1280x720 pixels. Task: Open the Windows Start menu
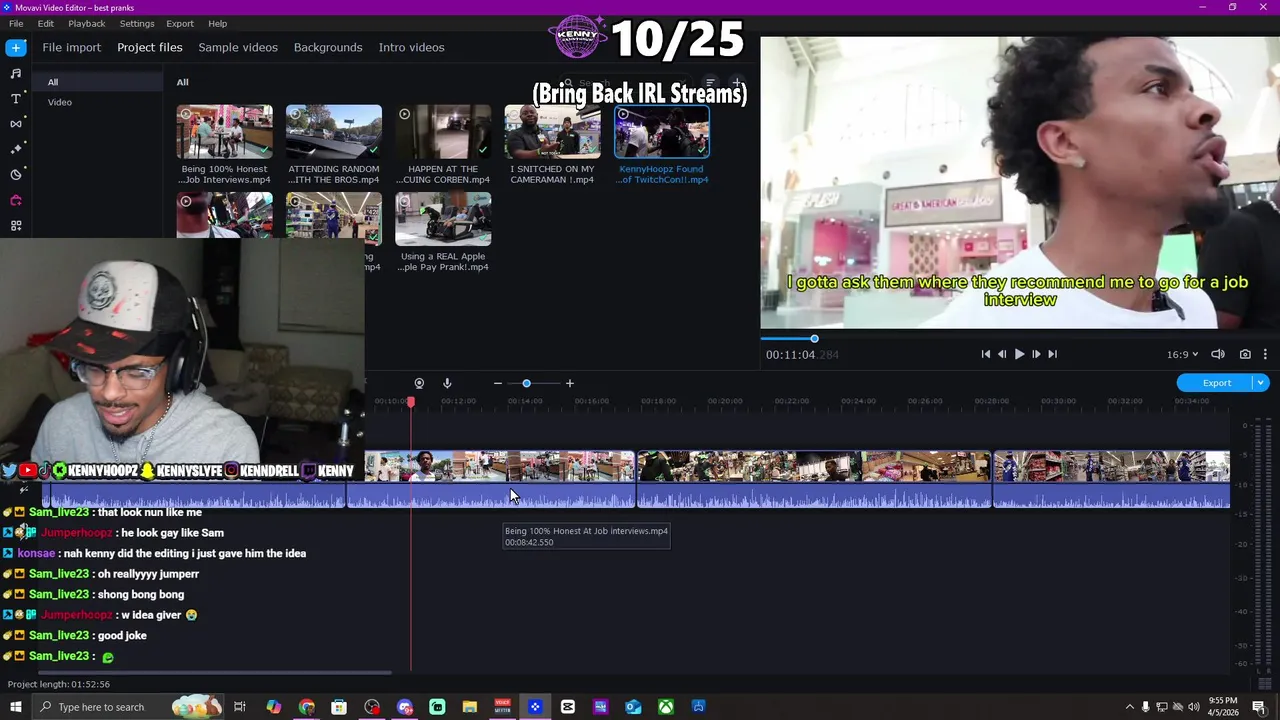click(x=15, y=707)
